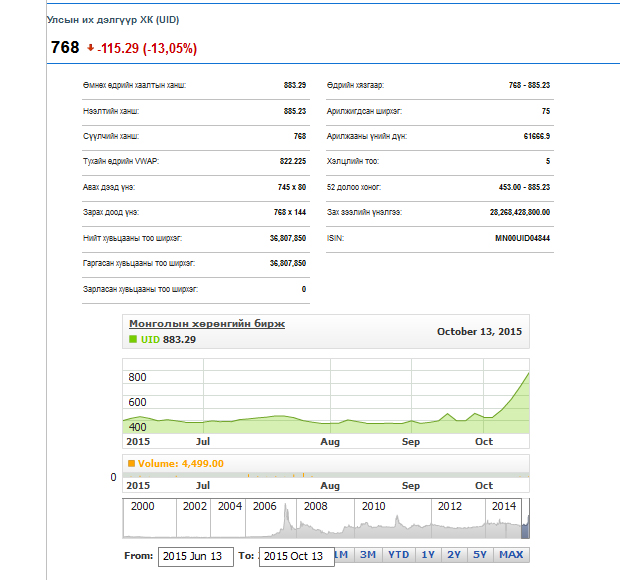Click the 2012 area in the overview timeline
Screen dimensions: 620x580
[449, 520]
